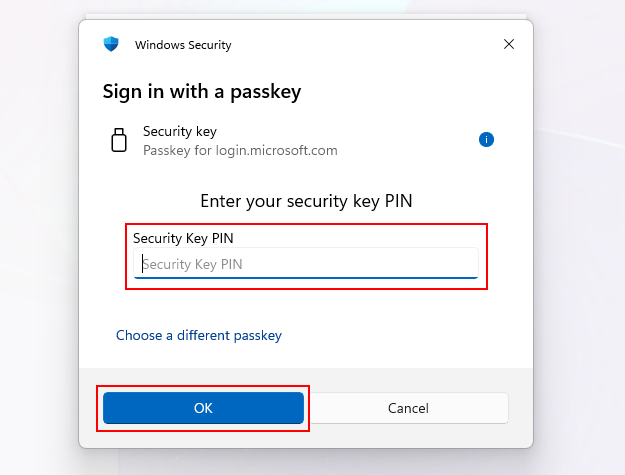Click the Security Key PIN label above field
This screenshot has height=475, width=625.
point(182,238)
